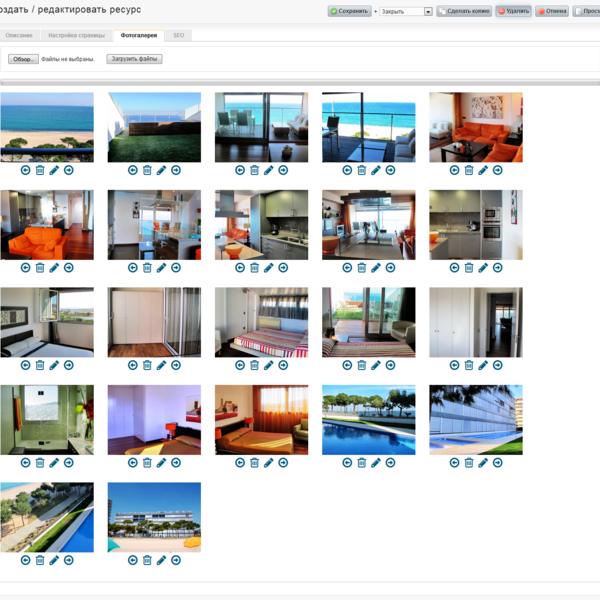Open the swimming pool with trees thumbnail
This screenshot has height=600, width=600.
tap(369, 420)
